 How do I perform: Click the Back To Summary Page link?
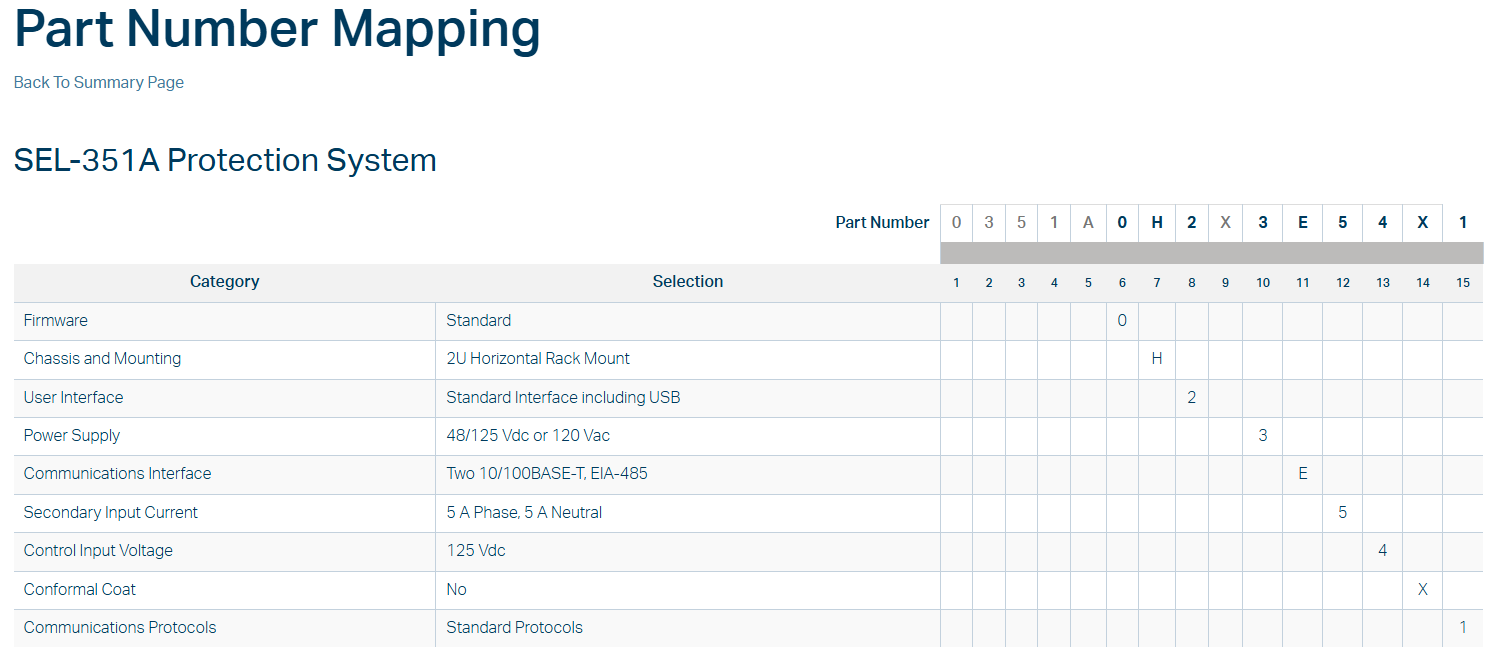(x=99, y=82)
